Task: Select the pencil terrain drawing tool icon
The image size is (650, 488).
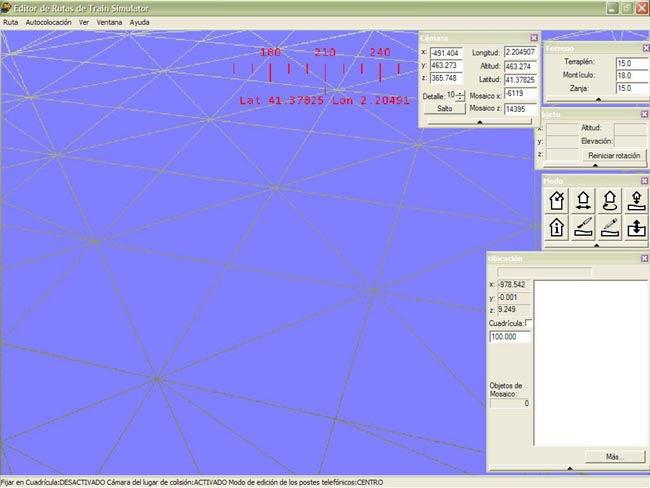Action: (608, 228)
